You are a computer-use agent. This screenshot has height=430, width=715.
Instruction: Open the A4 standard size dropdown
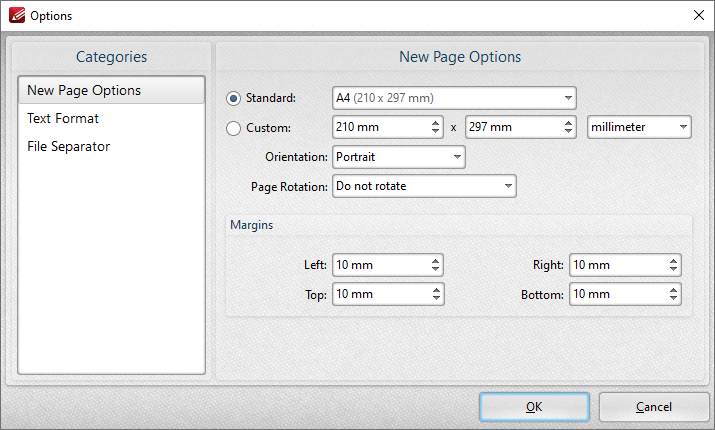454,98
